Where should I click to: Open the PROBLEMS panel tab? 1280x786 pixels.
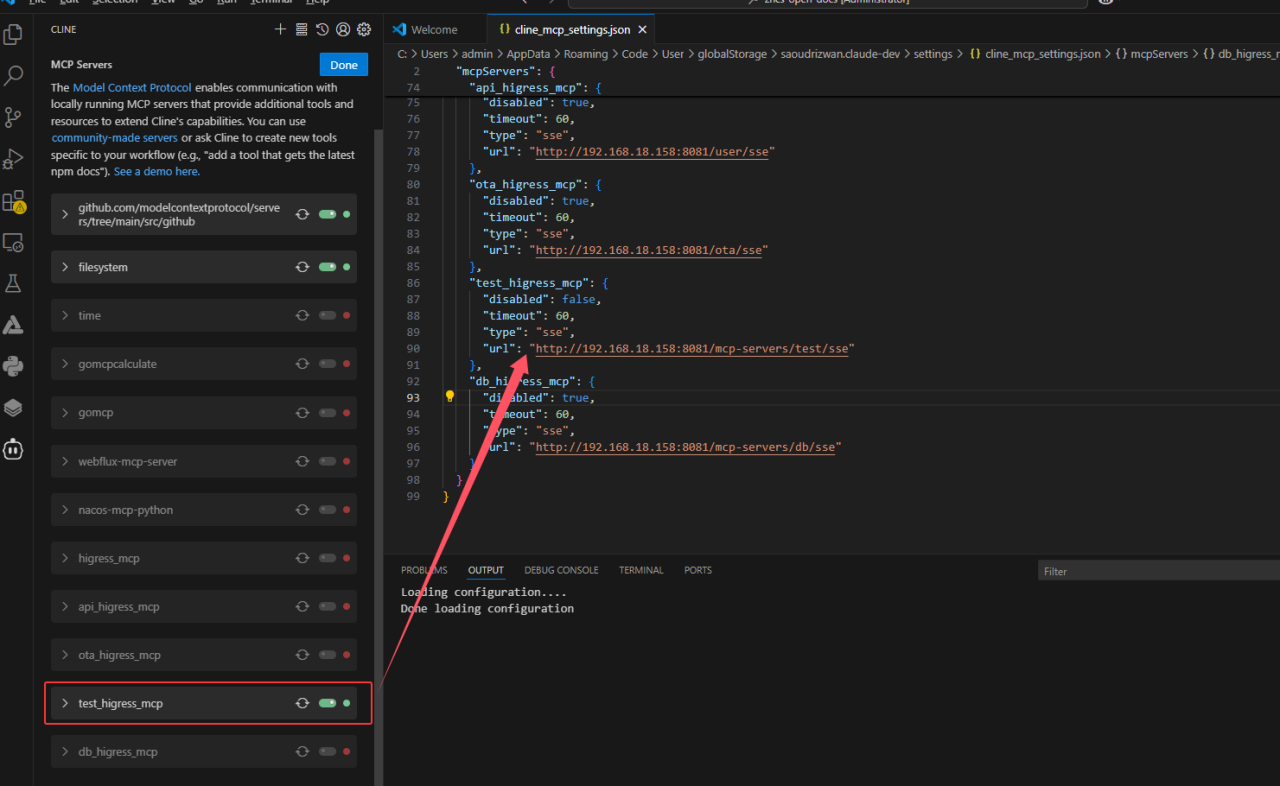(424, 570)
